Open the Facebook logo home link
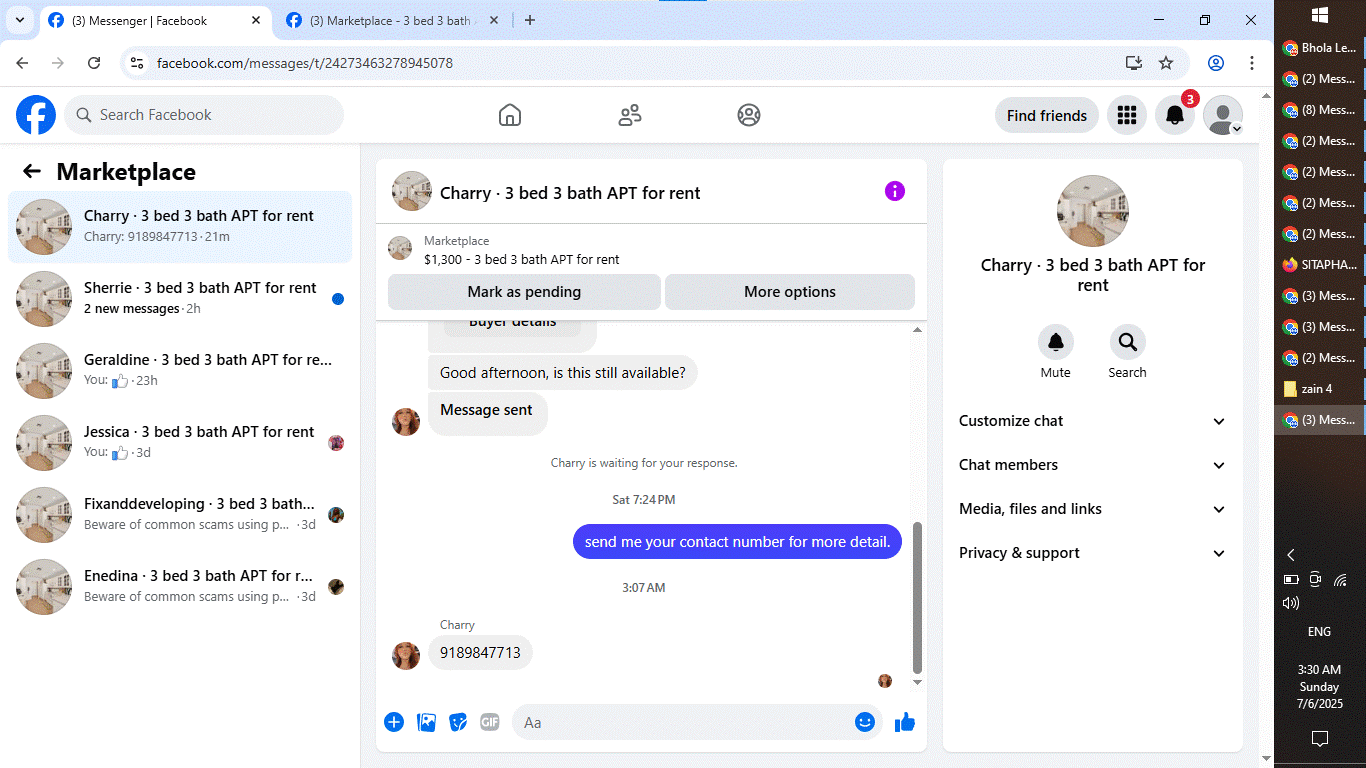Screen dimensions: 1366x768 [36, 115]
